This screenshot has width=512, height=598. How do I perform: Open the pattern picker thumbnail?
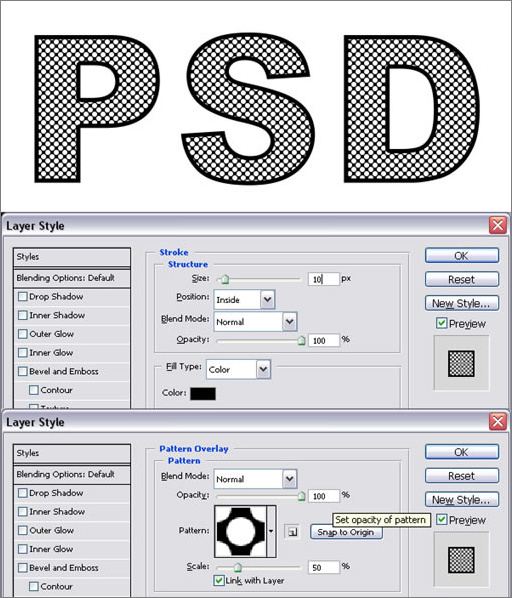(x=241, y=531)
